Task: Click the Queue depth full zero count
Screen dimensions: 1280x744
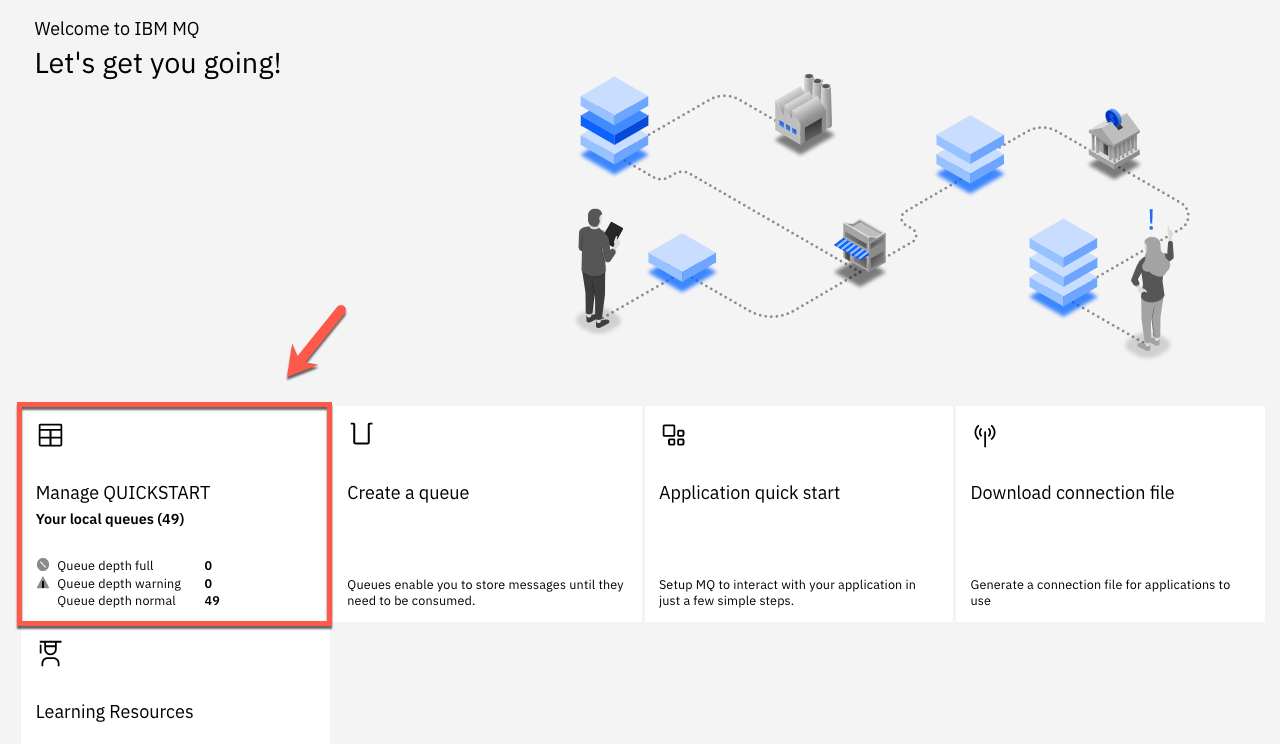Action: click(x=208, y=565)
